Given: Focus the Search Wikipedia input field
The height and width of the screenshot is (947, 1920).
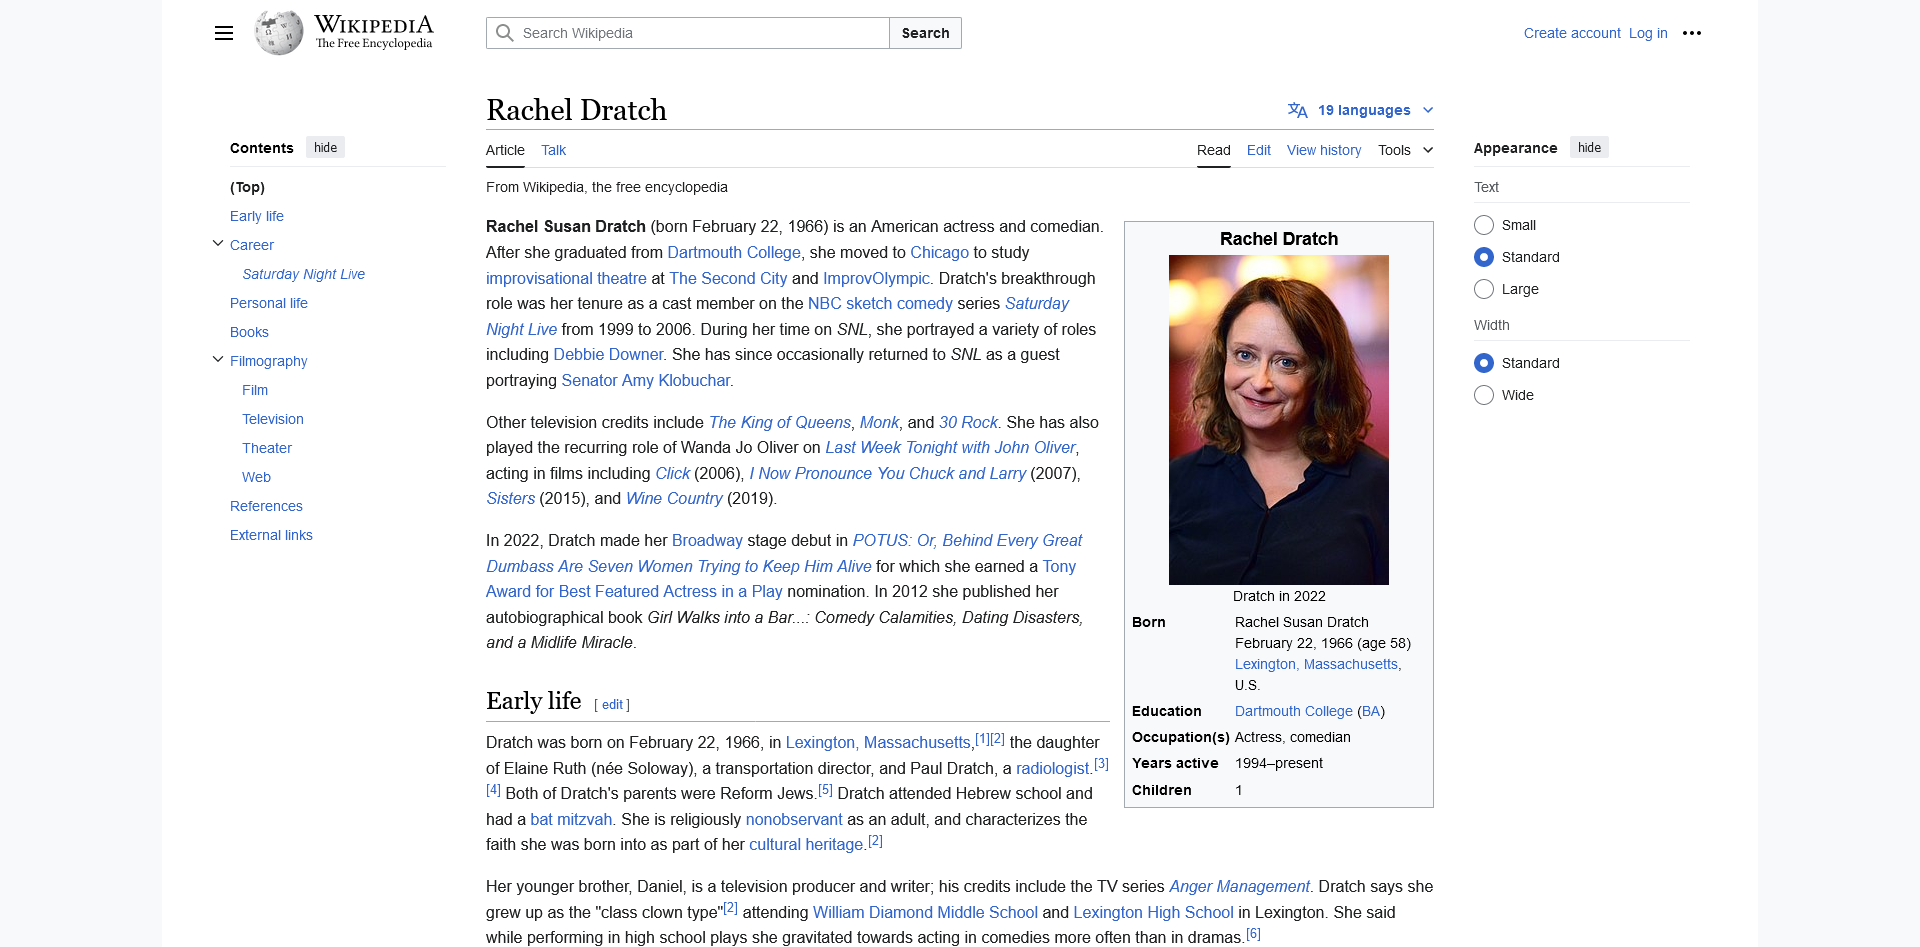Looking at the screenshot, I should [x=700, y=33].
